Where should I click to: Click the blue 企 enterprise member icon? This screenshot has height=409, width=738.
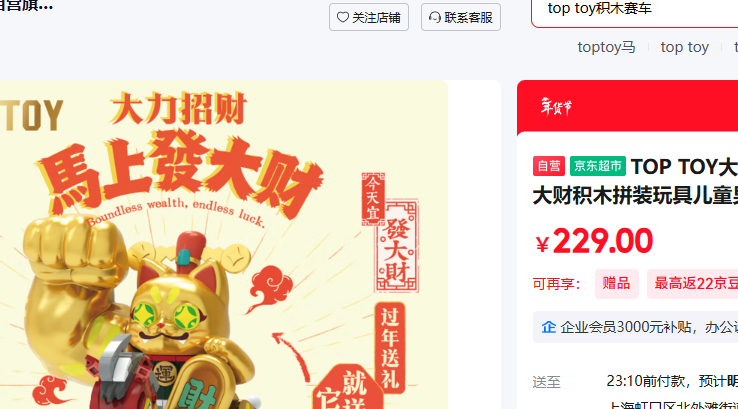click(549, 327)
